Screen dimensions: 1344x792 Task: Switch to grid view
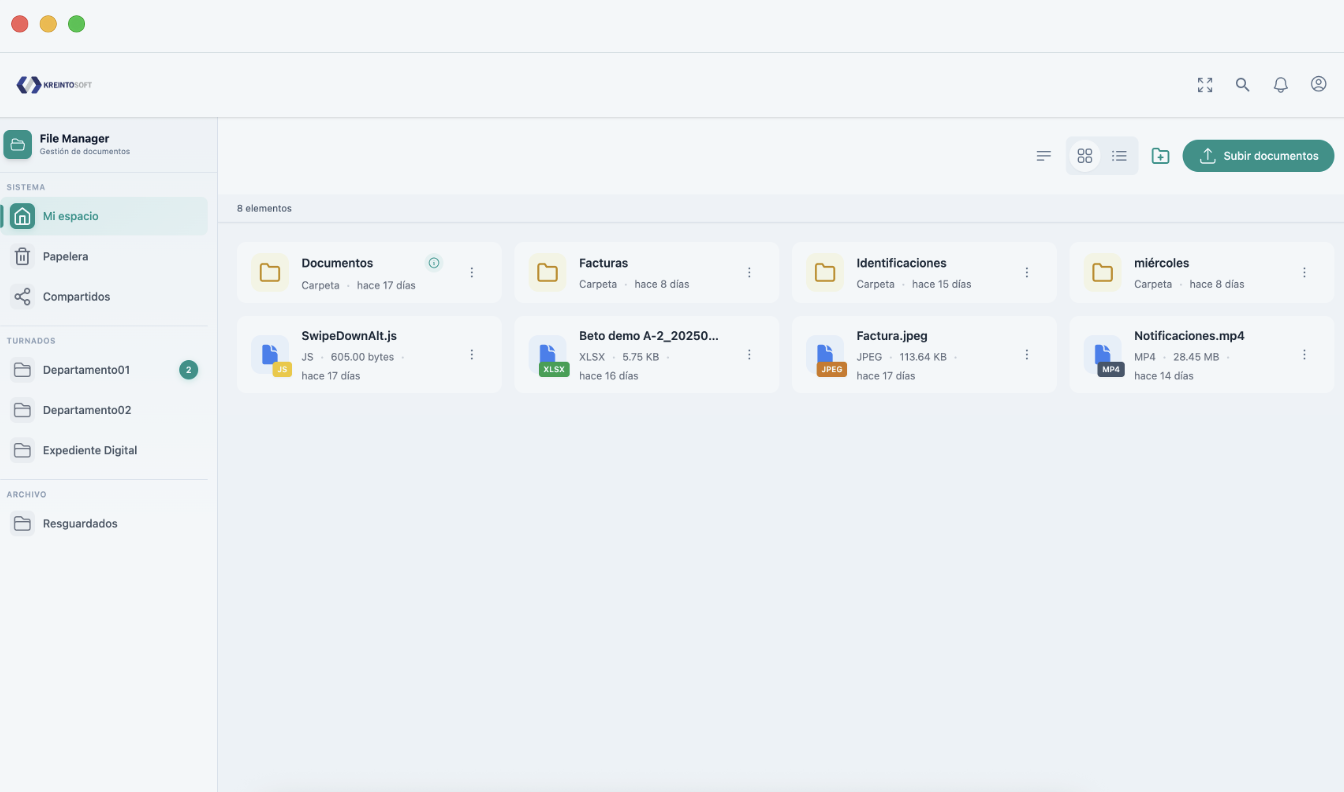click(x=1084, y=156)
